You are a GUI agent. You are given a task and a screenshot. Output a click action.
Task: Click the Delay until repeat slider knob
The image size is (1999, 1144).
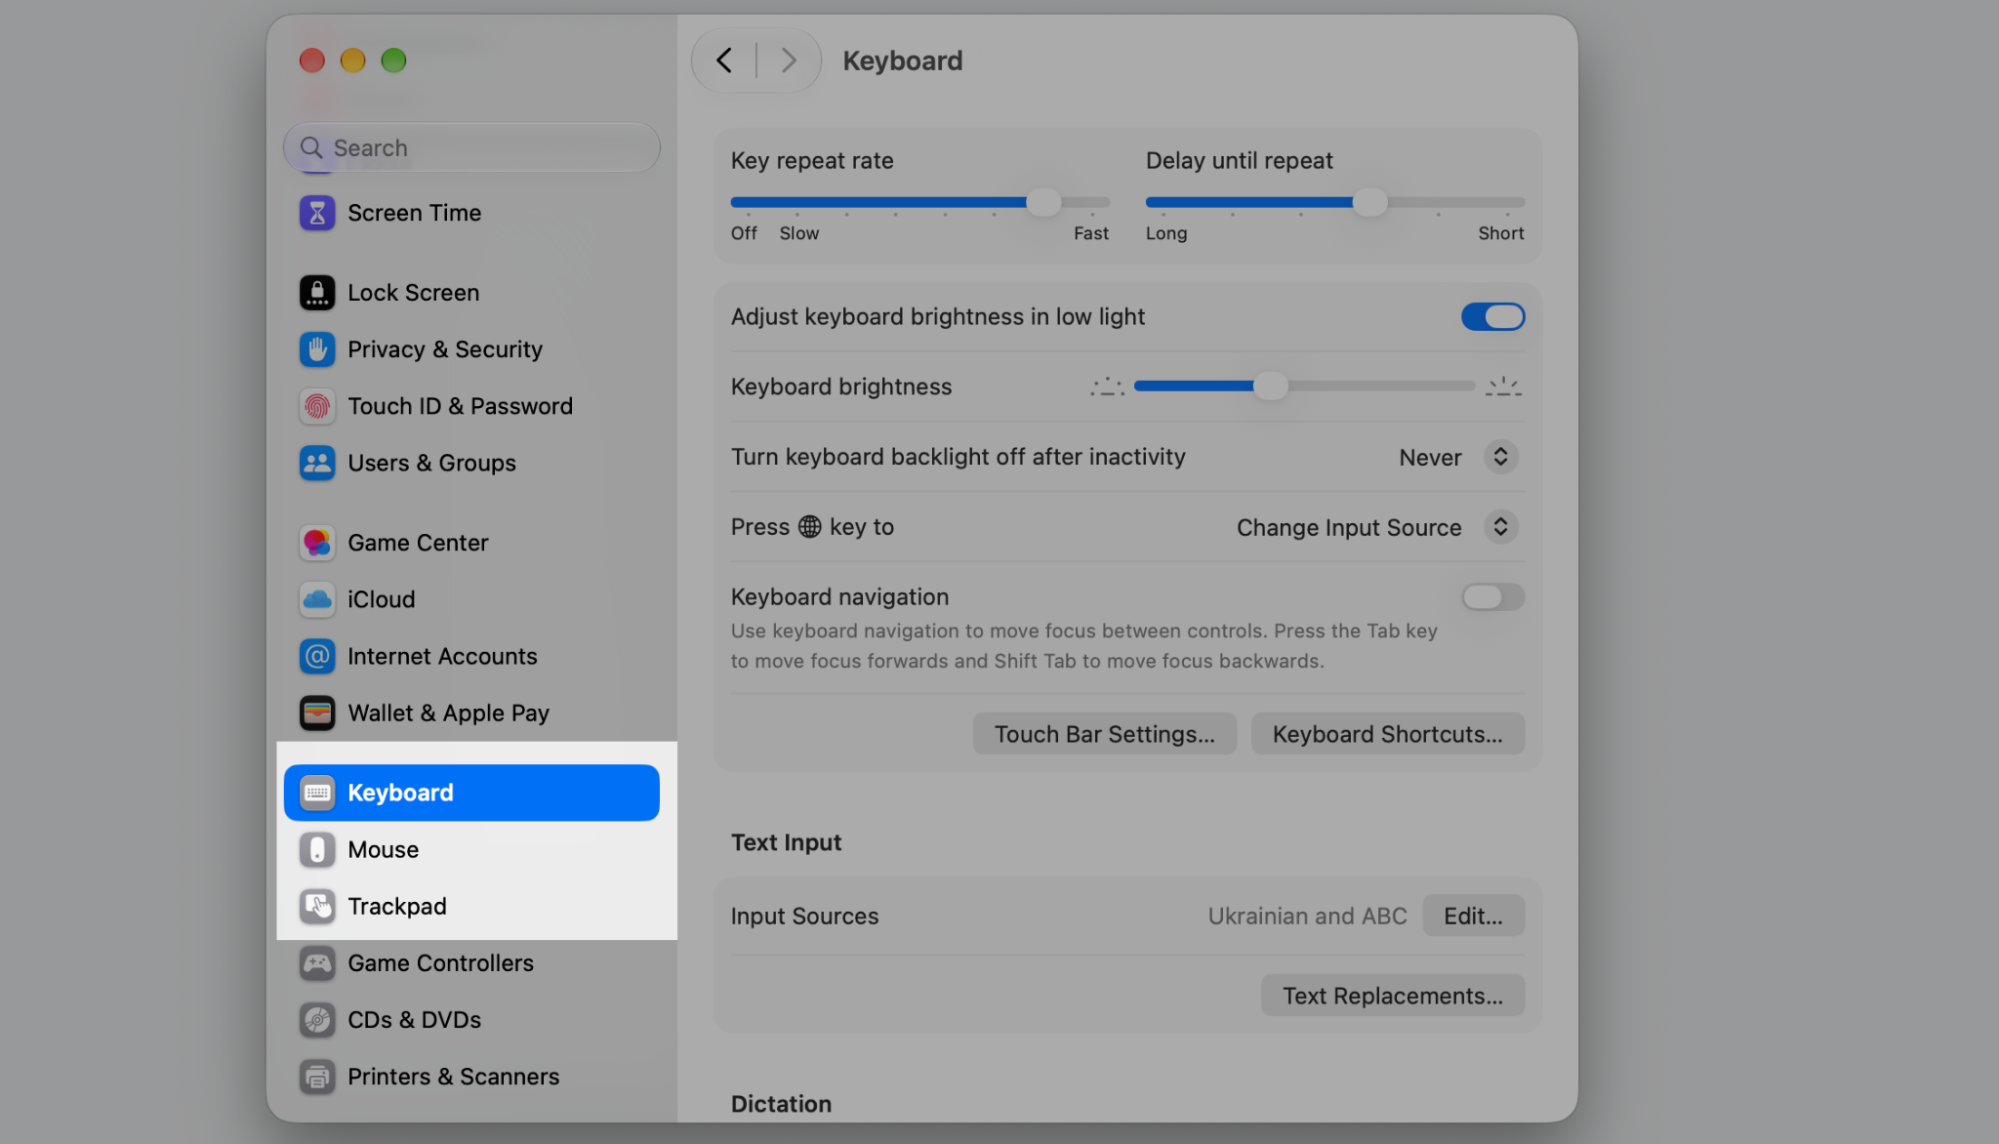point(1369,203)
